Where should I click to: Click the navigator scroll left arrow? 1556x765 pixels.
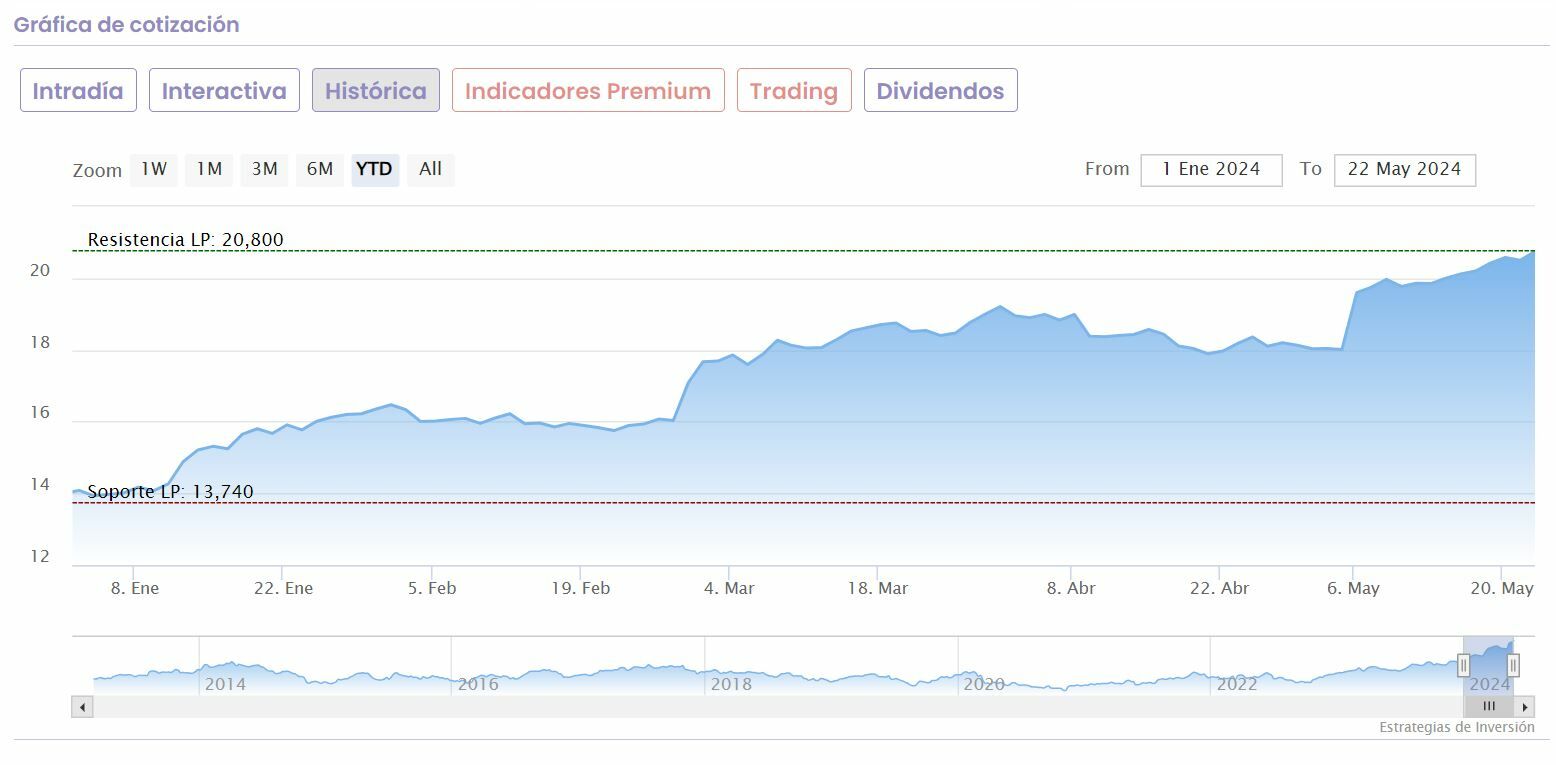click(x=83, y=707)
